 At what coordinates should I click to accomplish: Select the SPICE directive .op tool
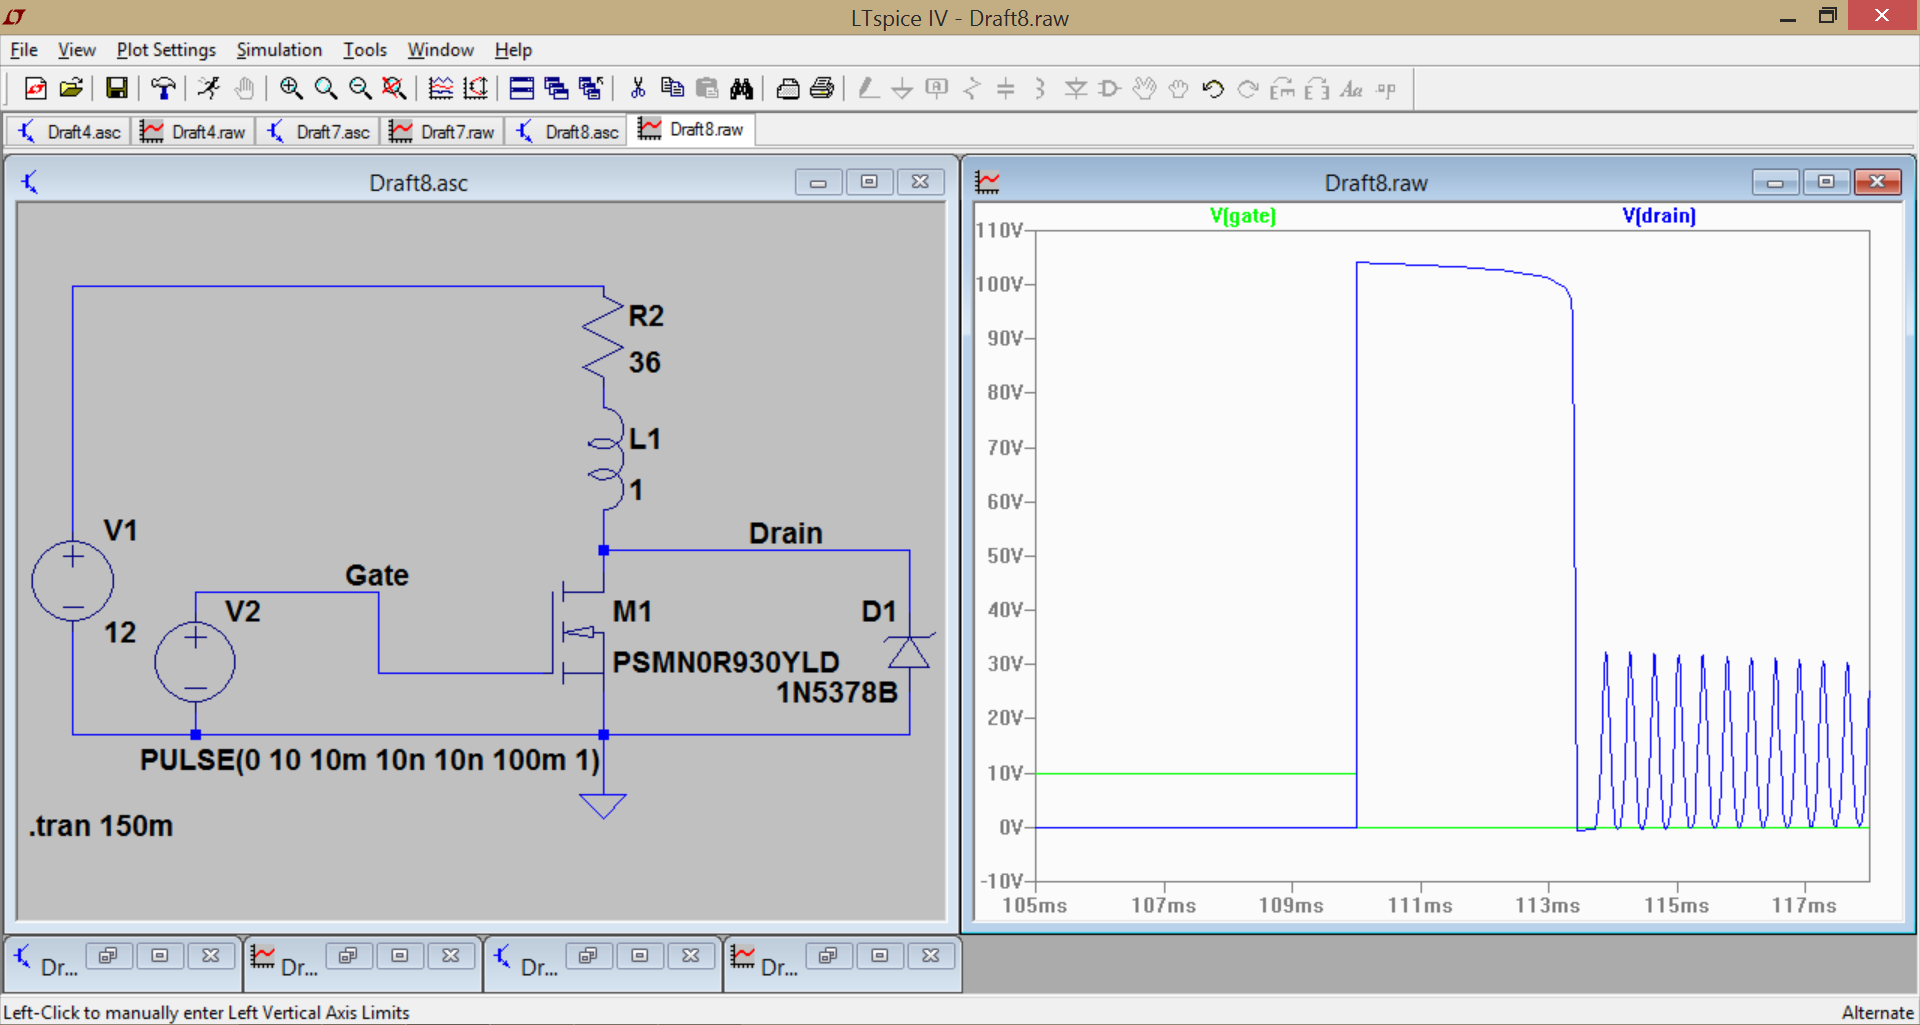1386,89
